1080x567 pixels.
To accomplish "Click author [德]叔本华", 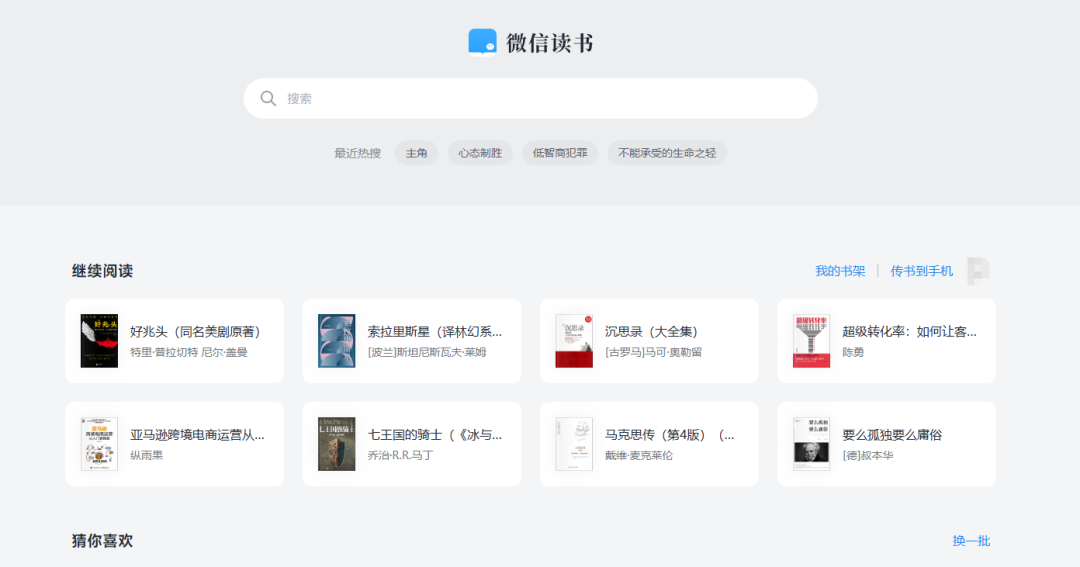I will click(868, 455).
